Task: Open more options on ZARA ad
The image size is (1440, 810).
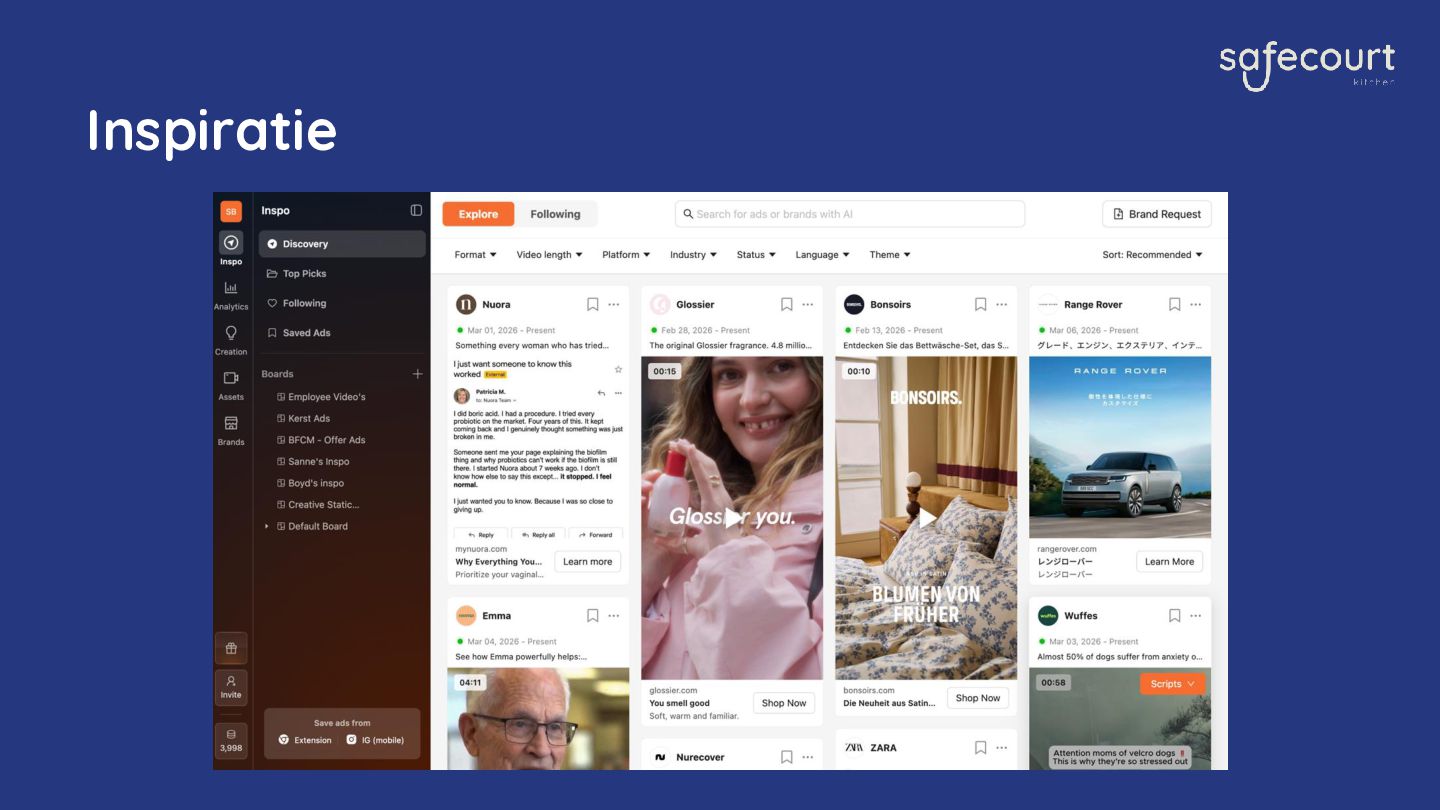Action: [x=1002, y=747]
